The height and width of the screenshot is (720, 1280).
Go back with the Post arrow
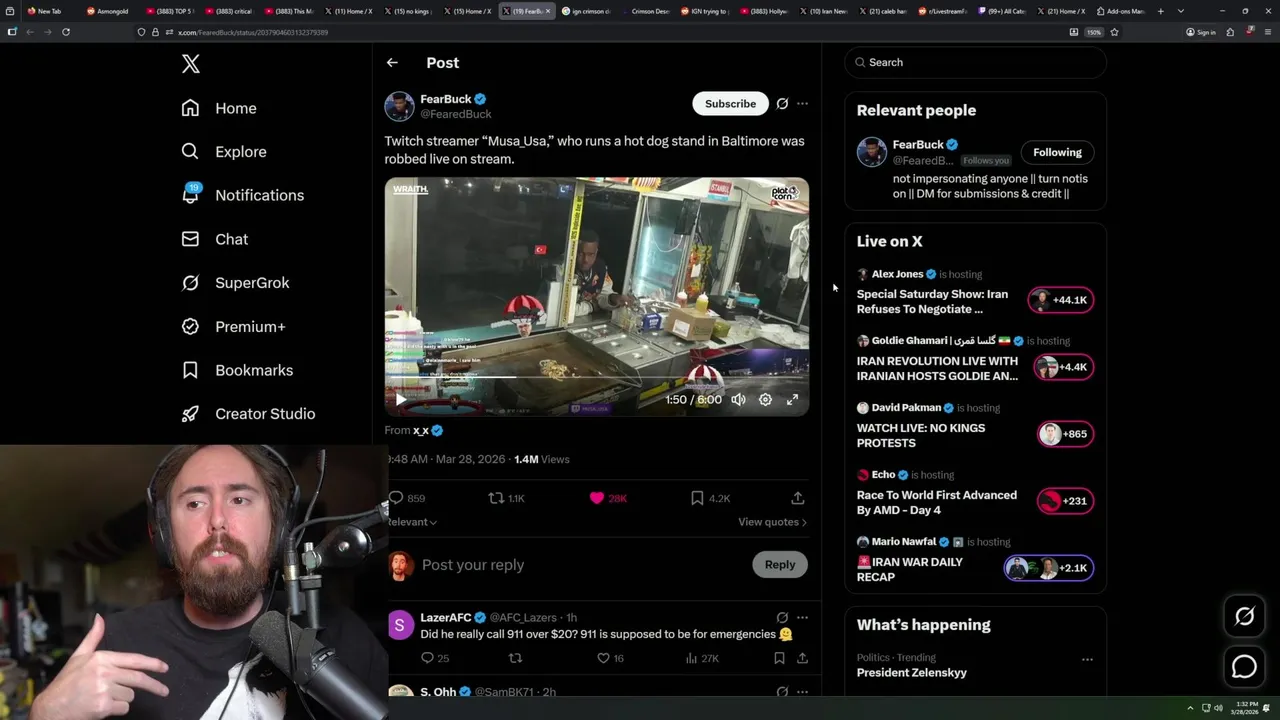pos(392,62)
